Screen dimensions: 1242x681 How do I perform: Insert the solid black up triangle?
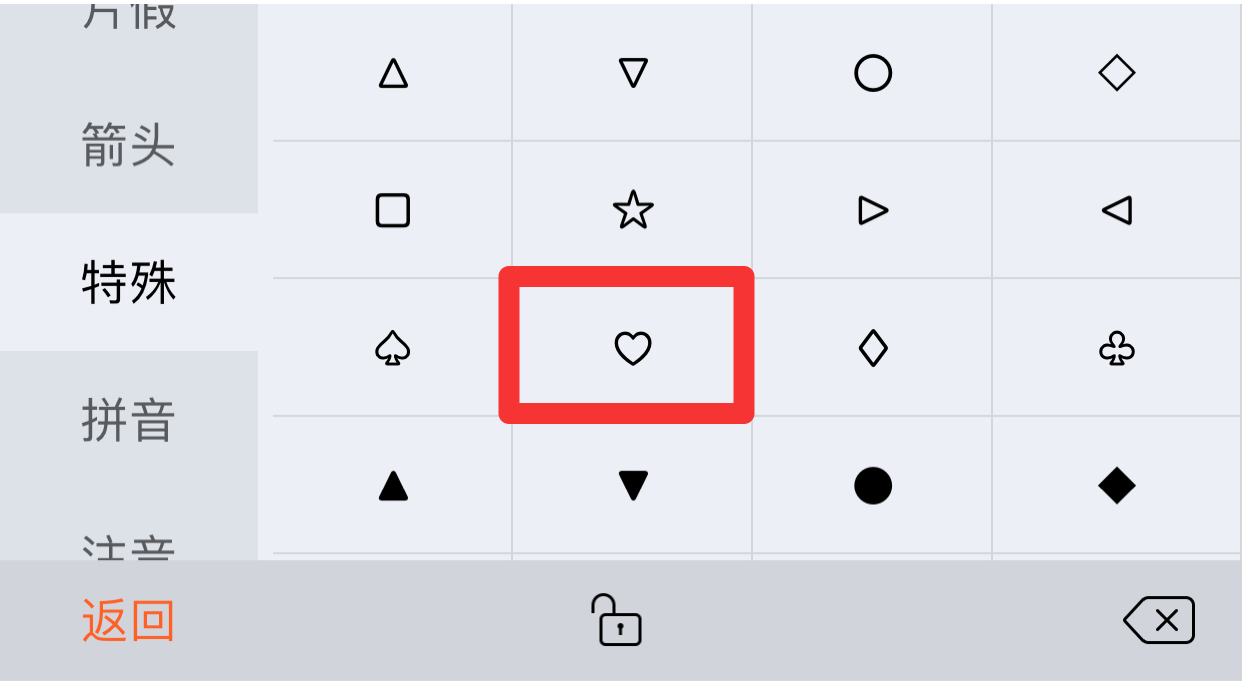(393, 486)
